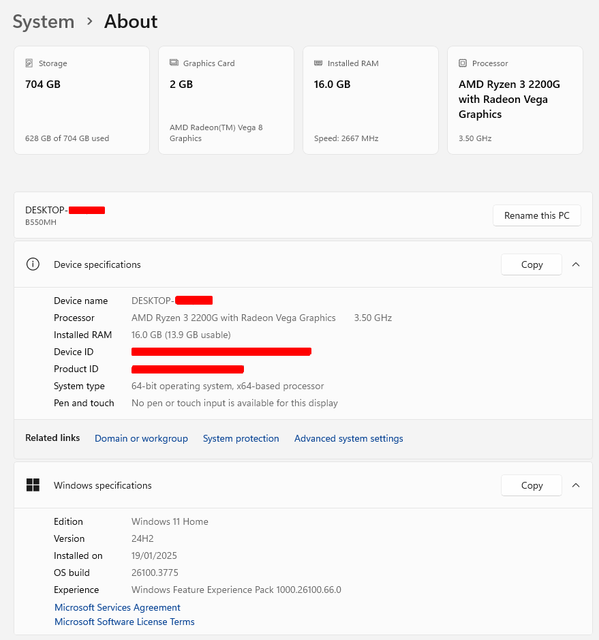Viewport: 599px width, 640px height.
Task: Open Advanced system settings link
Action: click(x=348, y=438)
